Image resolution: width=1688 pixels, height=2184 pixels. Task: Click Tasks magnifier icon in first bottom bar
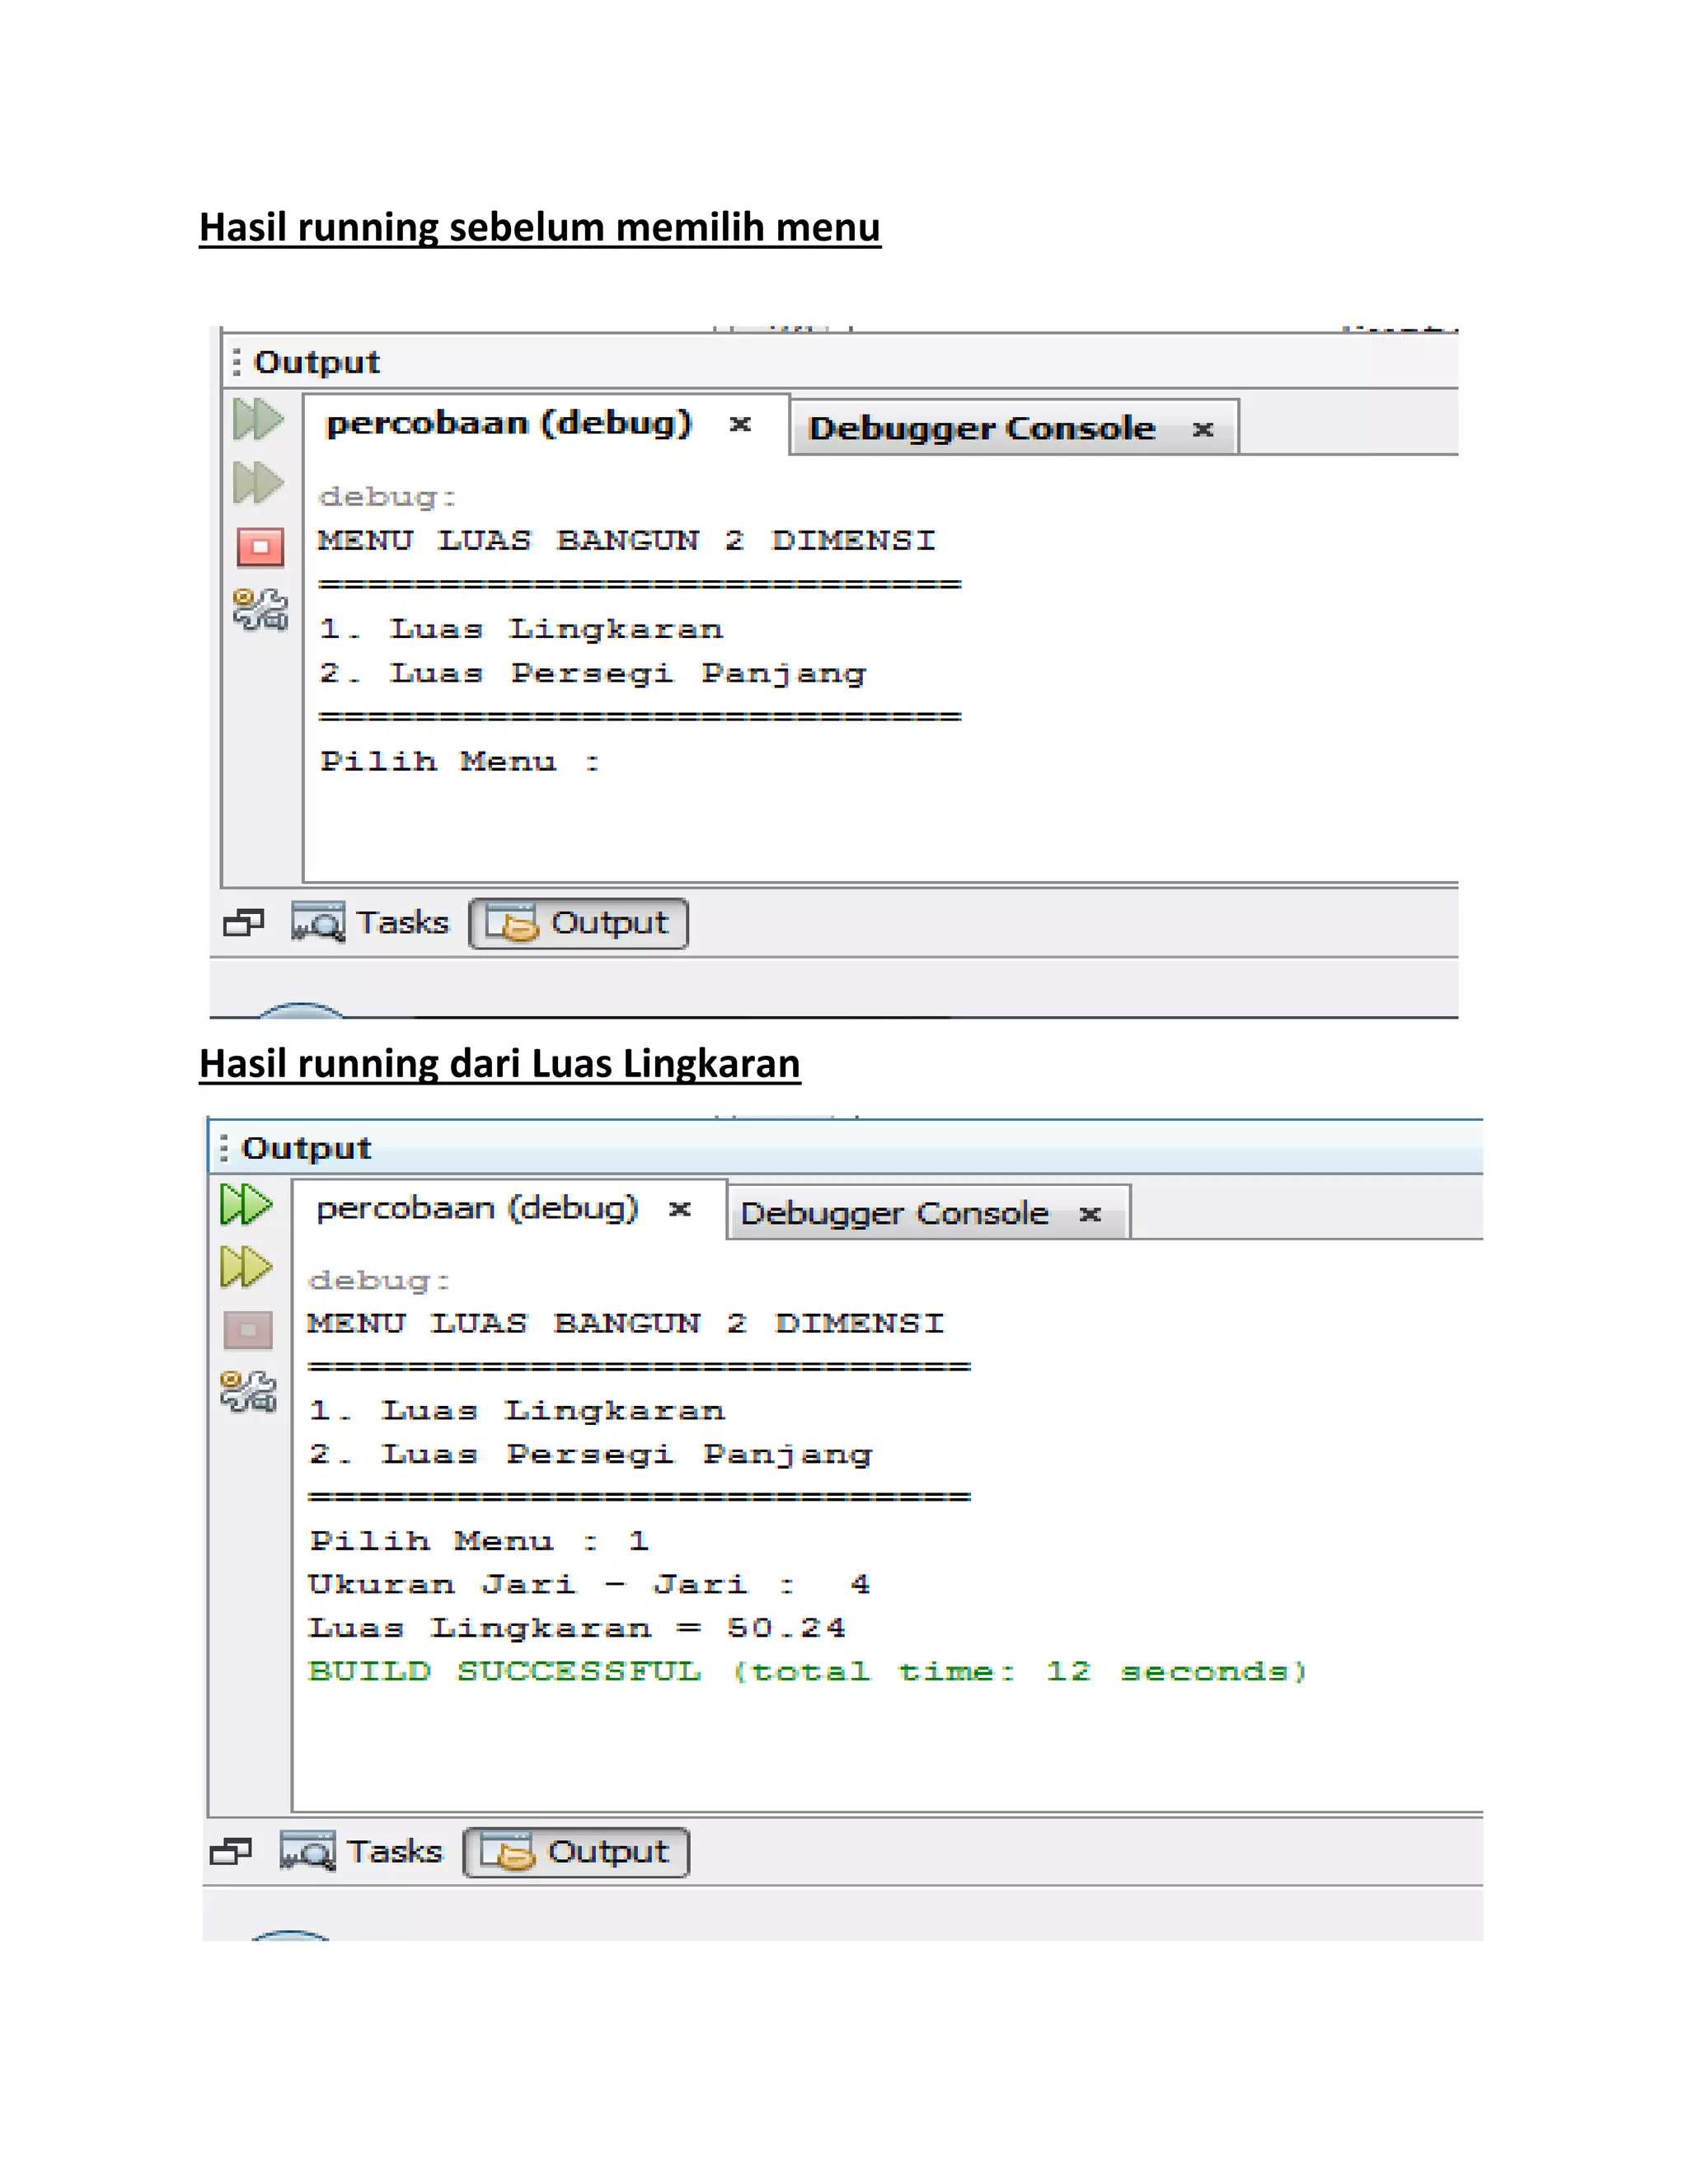click(x=318, y=922)
